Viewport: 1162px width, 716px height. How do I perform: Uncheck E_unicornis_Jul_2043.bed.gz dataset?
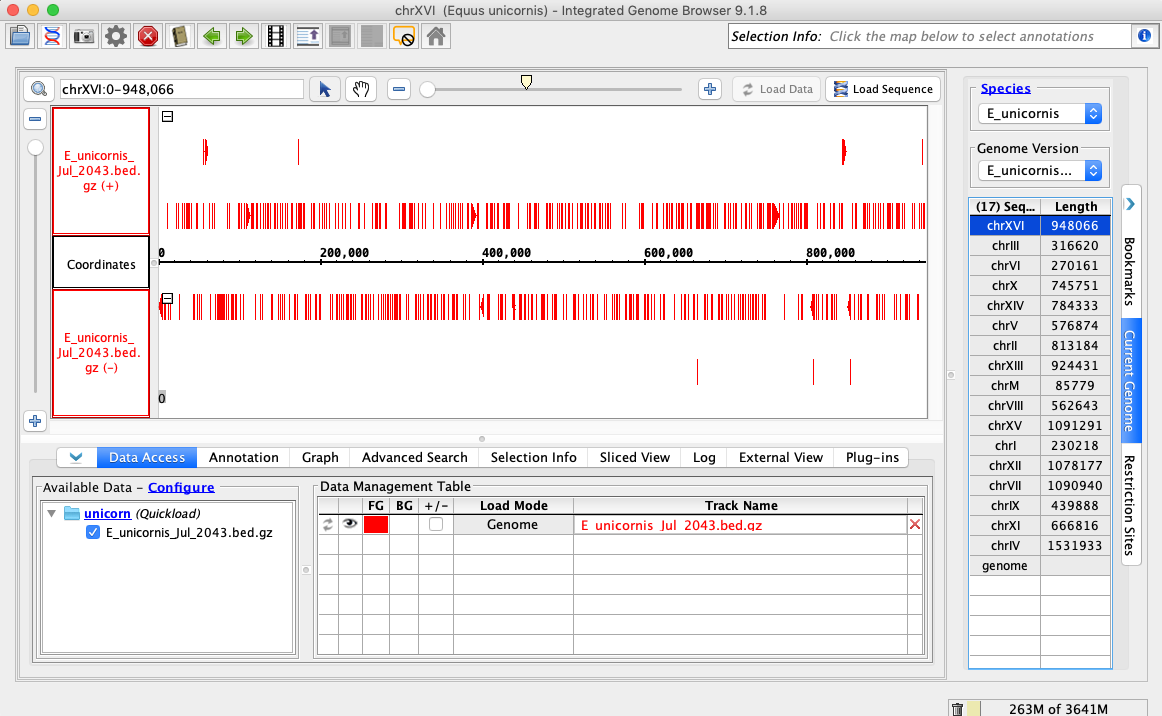93,532
